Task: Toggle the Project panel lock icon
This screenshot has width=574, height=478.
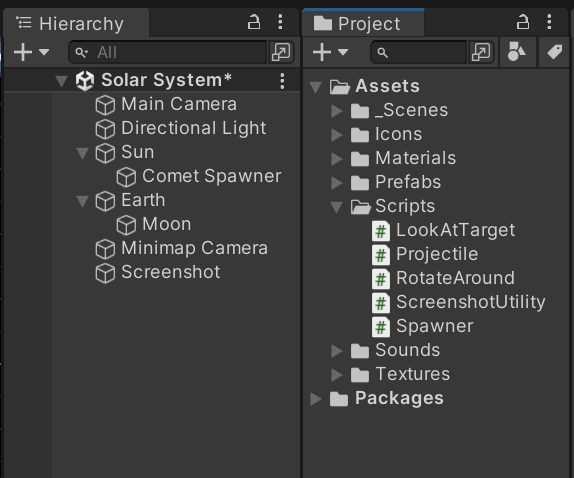Action: pyautogui.click(x=523, y=22)
